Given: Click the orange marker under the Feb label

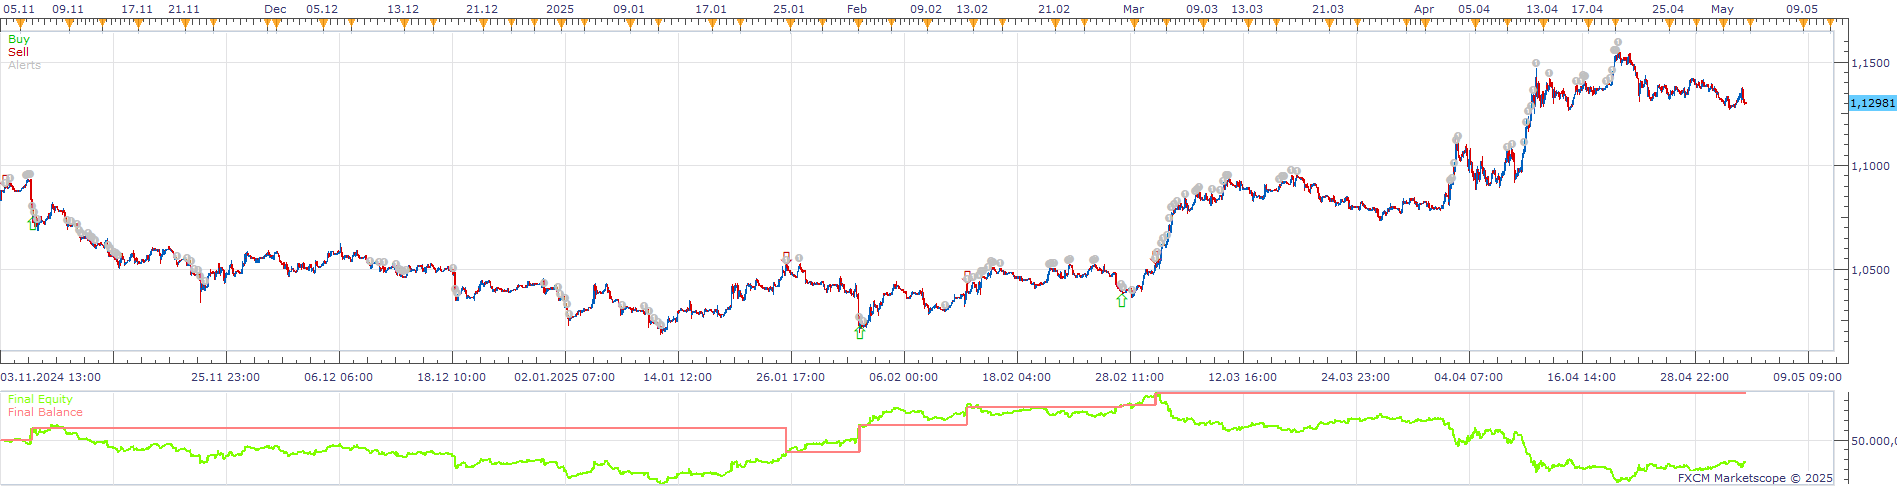Looking at the screenshot, I should 858,23.
